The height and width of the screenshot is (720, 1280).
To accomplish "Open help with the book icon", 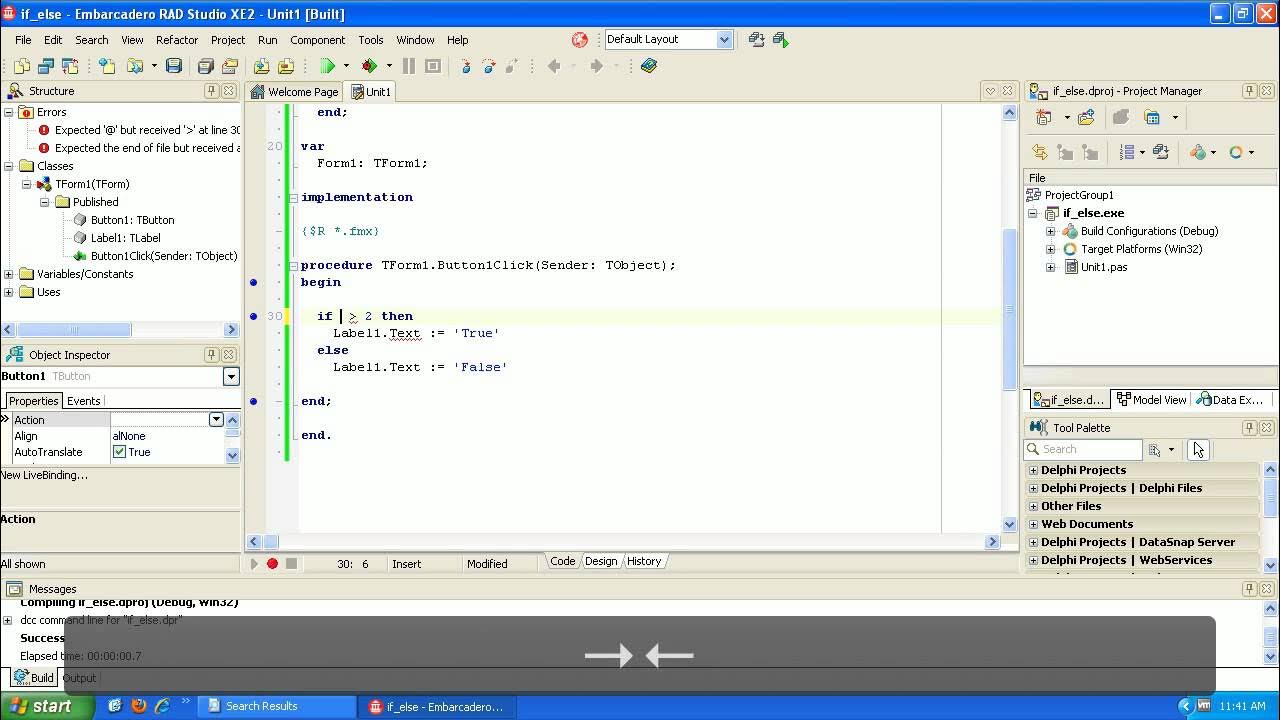I will click(649, 66).
